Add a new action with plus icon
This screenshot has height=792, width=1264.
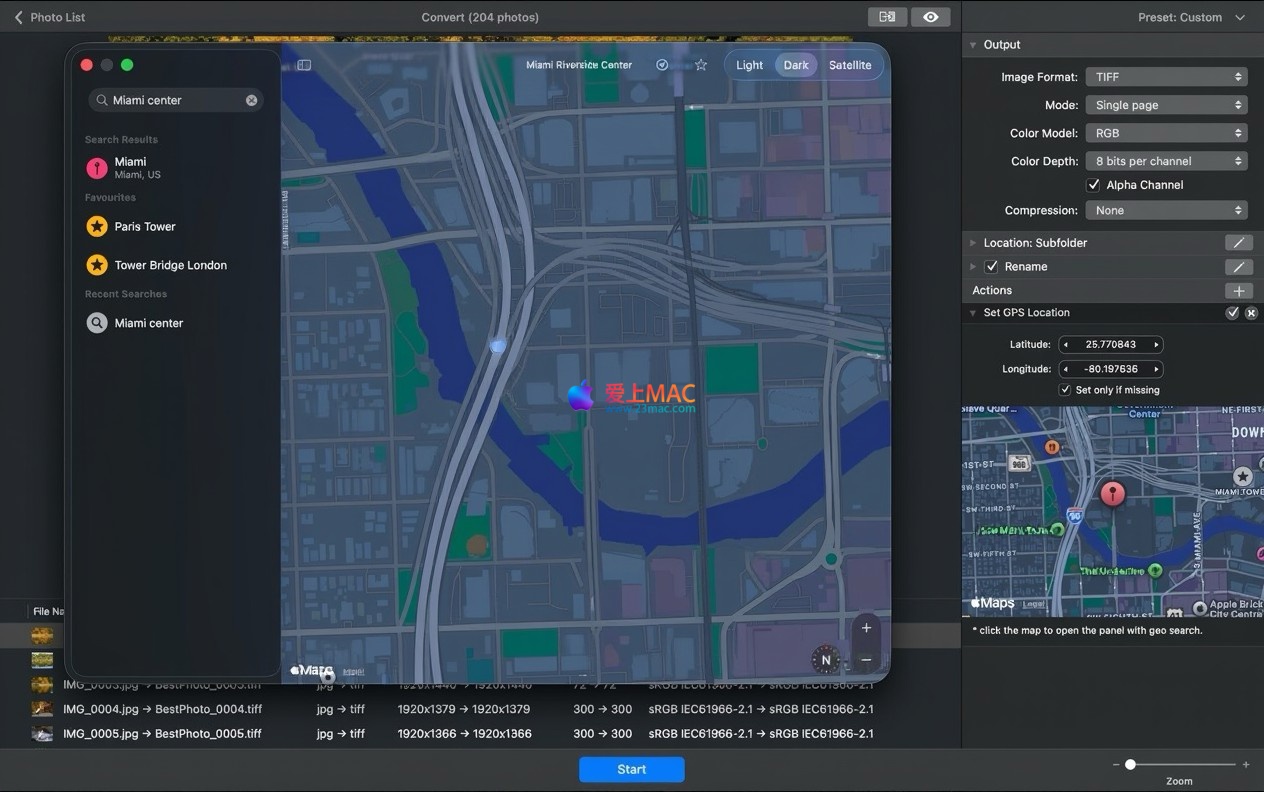click(x=1238, y=291)
